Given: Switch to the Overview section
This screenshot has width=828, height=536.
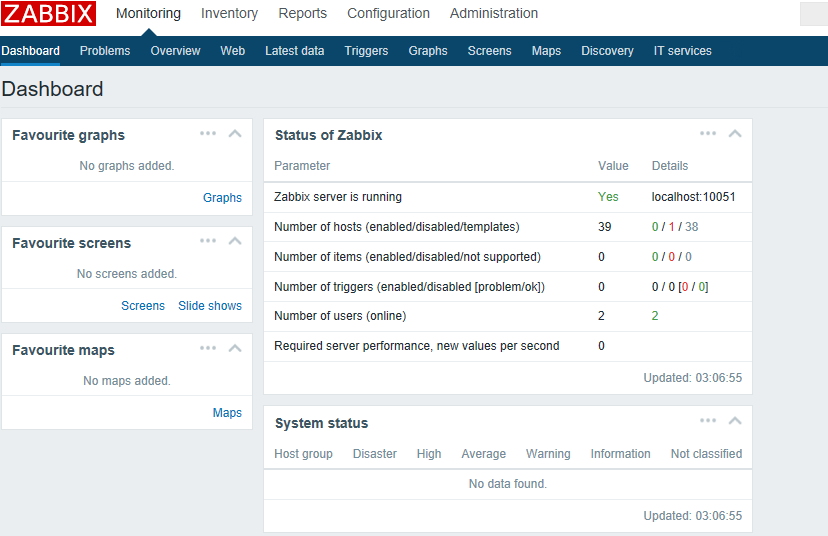Looking at the screenshot, I should 175,51.
